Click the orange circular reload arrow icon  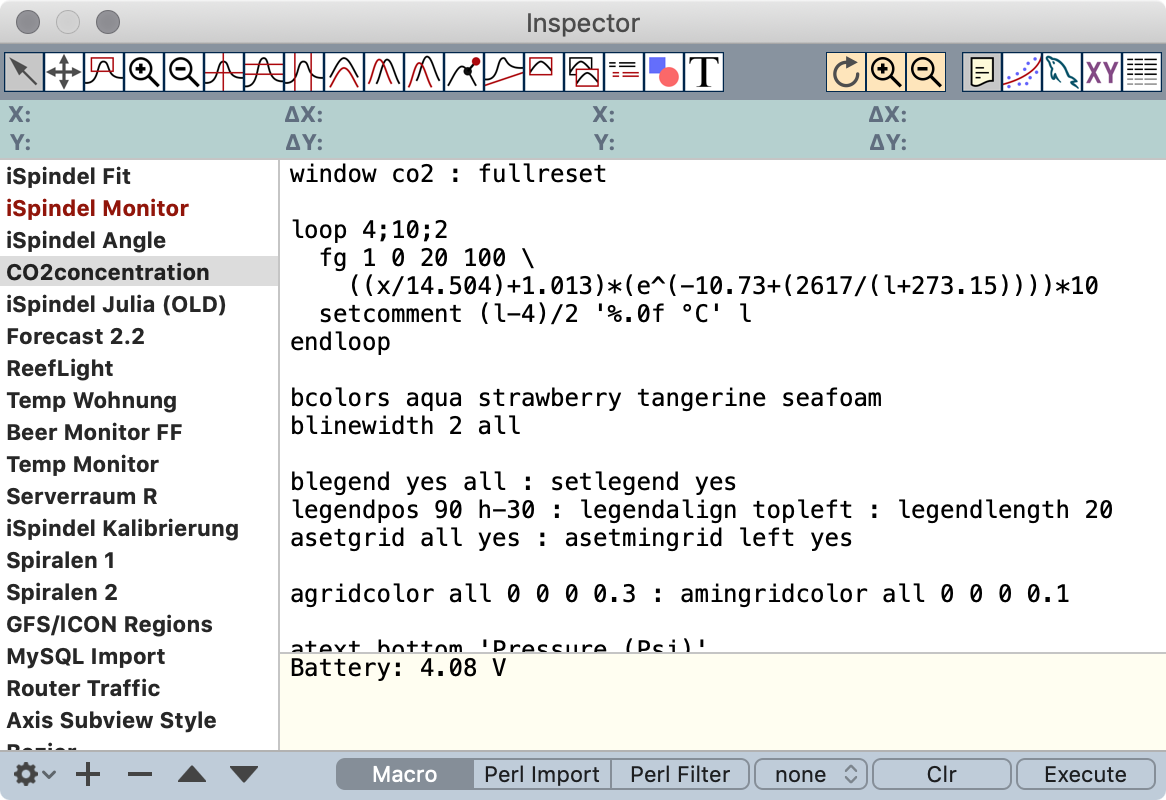846,72
